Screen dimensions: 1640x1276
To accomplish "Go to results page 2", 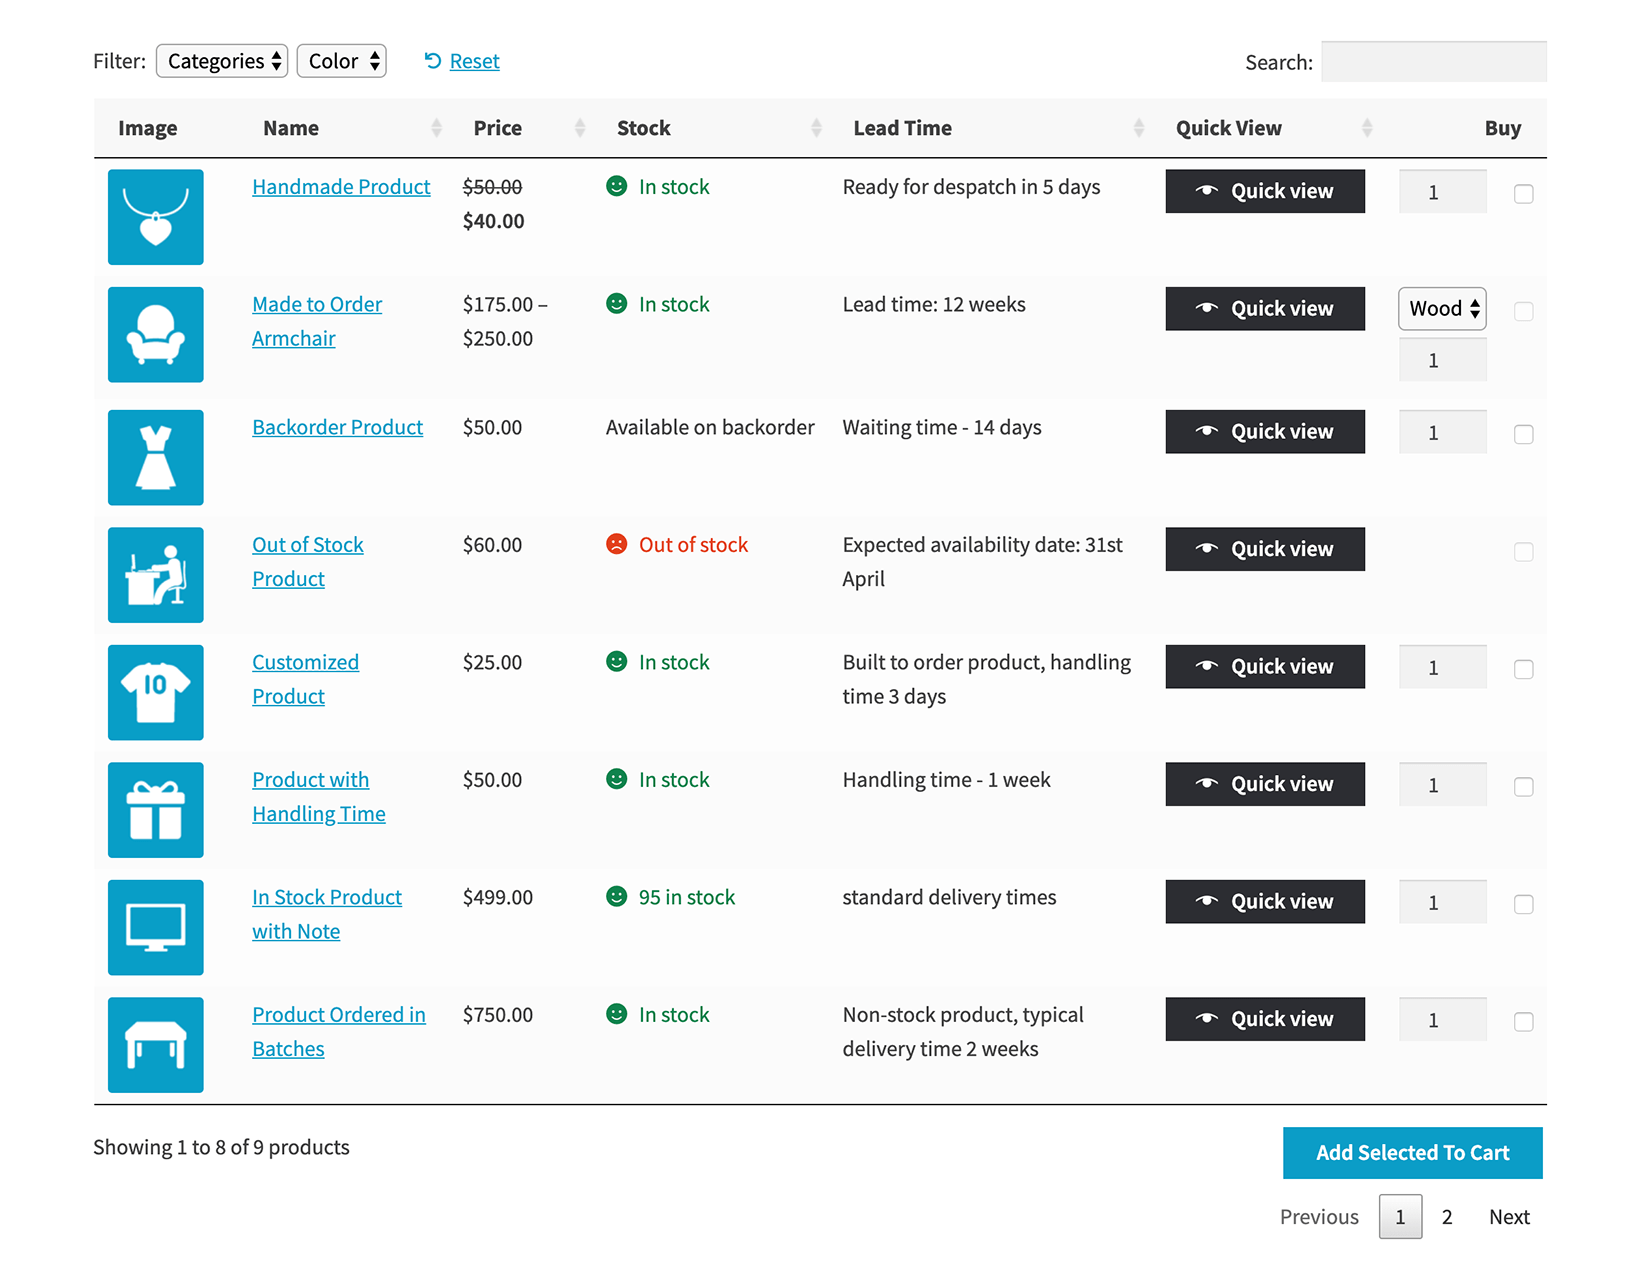I will (x=1447, y=1217).
